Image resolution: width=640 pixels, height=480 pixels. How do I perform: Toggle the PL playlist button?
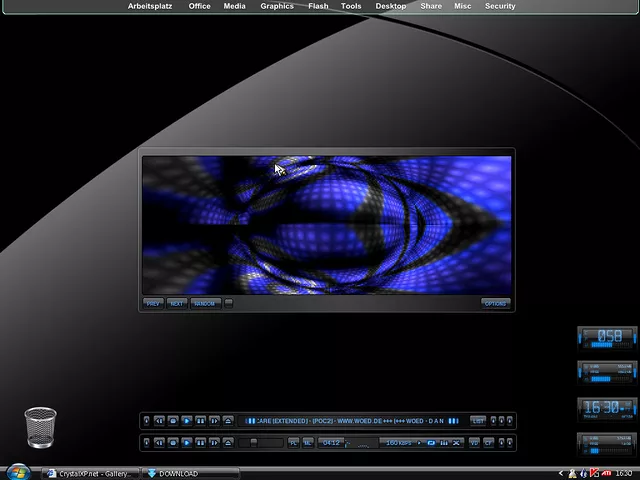(294, 442)
